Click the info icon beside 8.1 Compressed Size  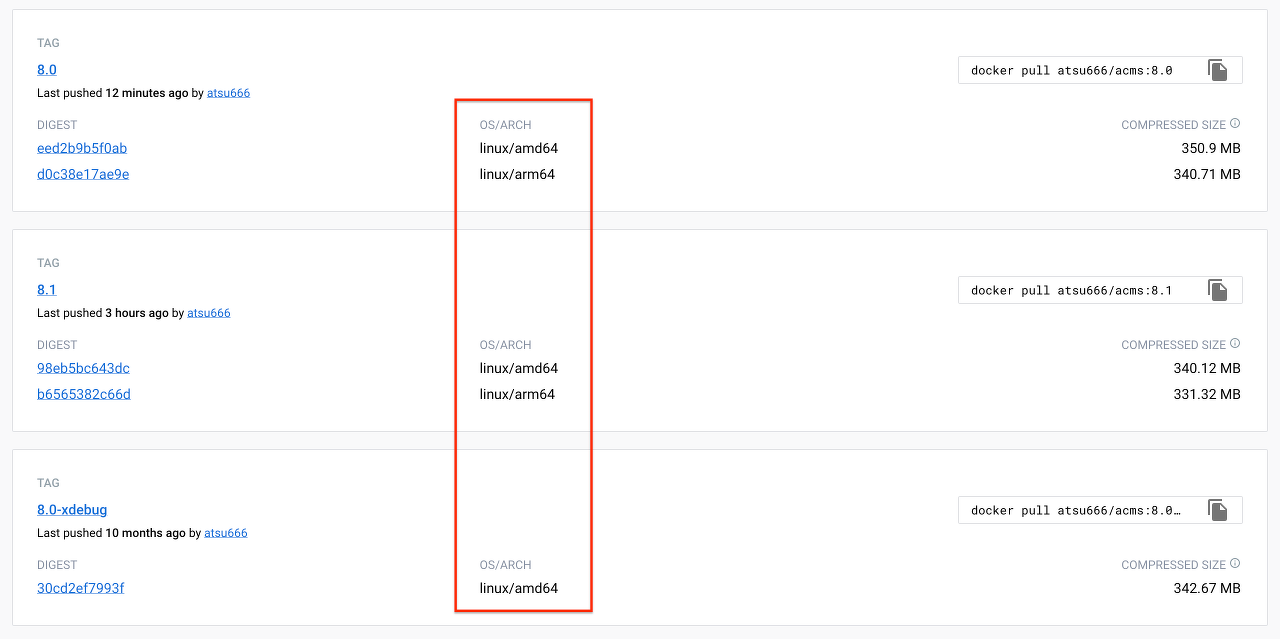(1235, 344)
